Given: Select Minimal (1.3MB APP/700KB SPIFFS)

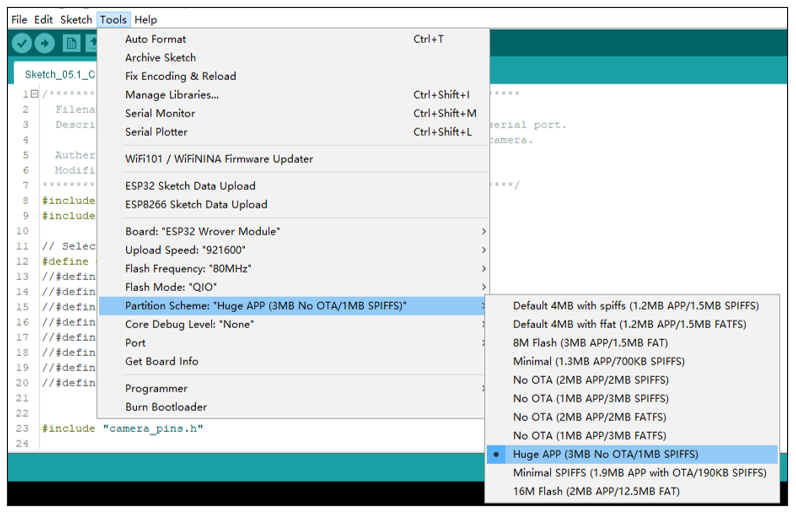Looking at the screenshot, I should click(632, 361).
